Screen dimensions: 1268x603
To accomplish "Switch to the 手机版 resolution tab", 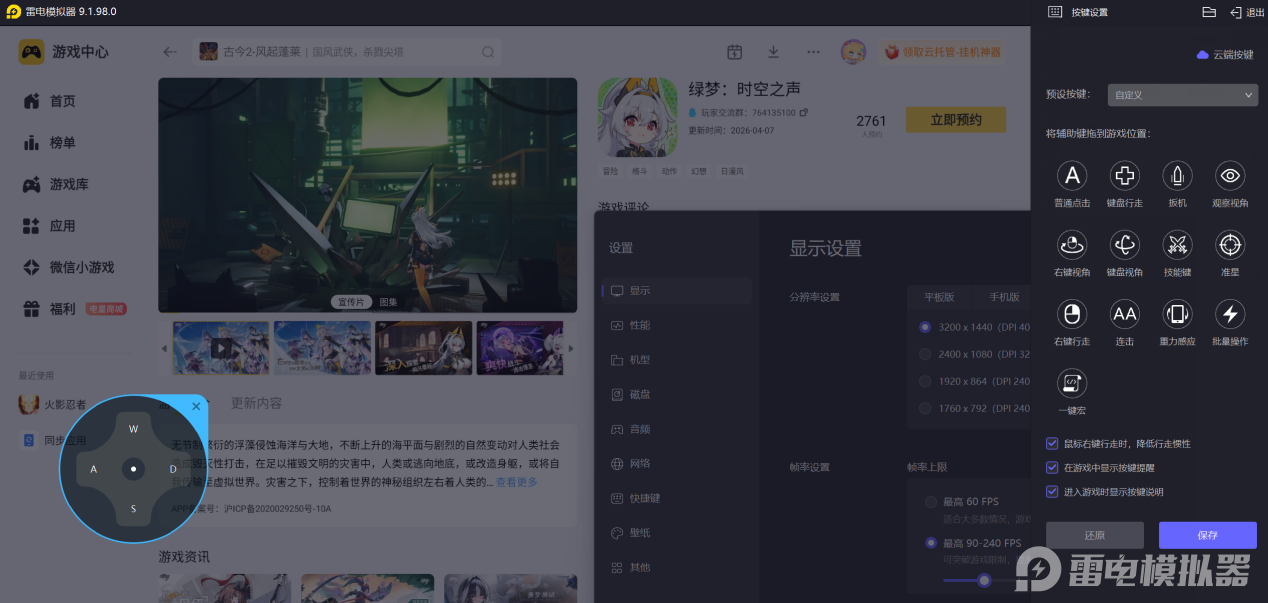I will (x=1003, y=297).
